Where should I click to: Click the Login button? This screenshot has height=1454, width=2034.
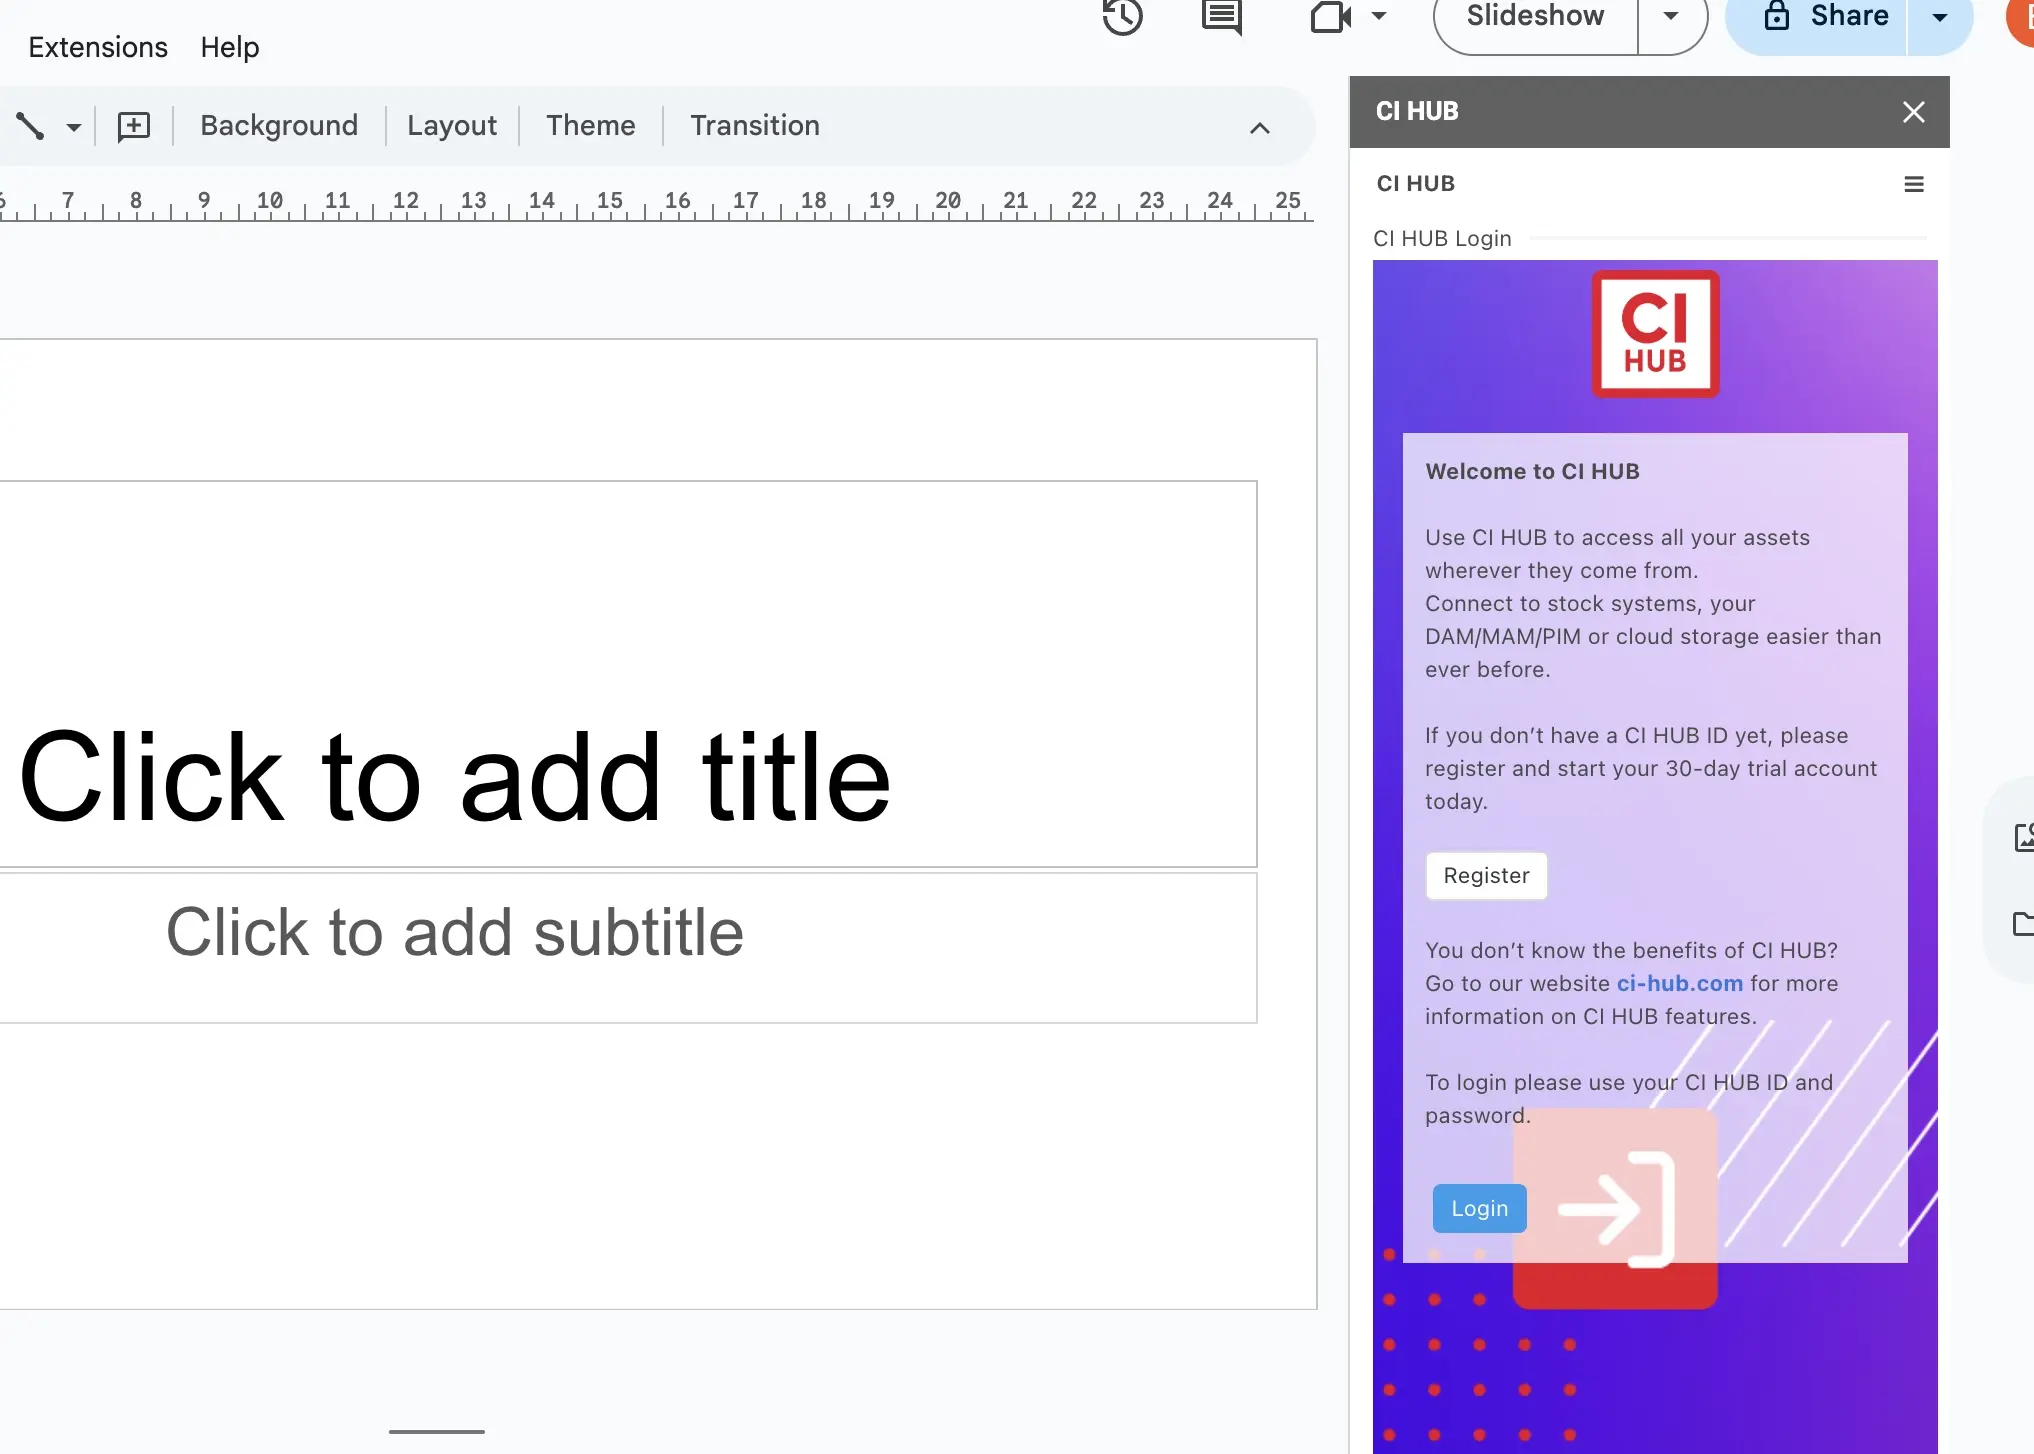pyautogui.click(x=1479, y=1208)
